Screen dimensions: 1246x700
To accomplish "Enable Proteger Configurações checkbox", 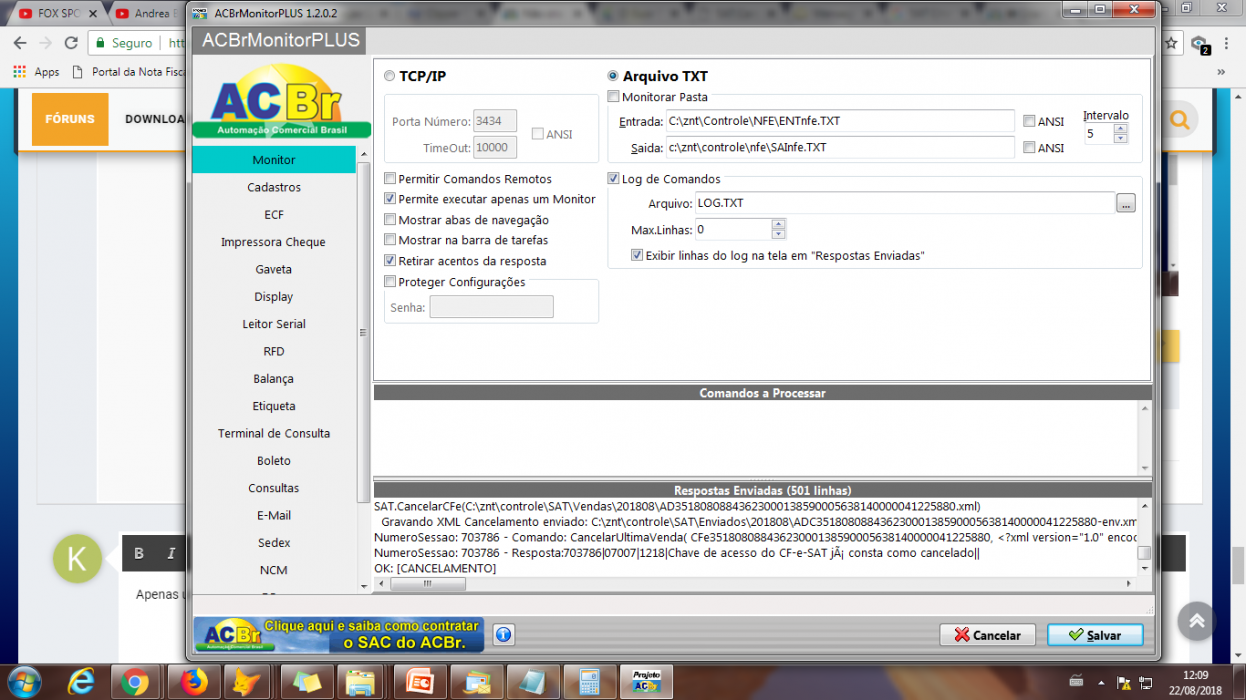I will [x=390, y=282].
